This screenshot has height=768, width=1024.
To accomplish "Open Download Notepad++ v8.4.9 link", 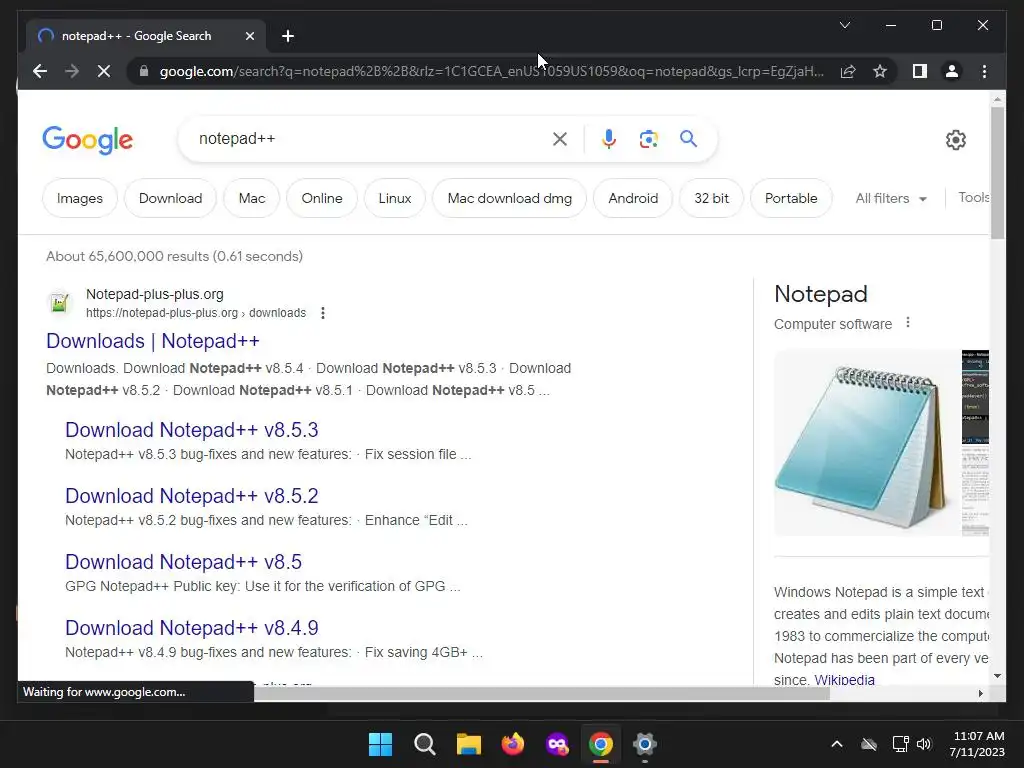I will tap(191, 628).
